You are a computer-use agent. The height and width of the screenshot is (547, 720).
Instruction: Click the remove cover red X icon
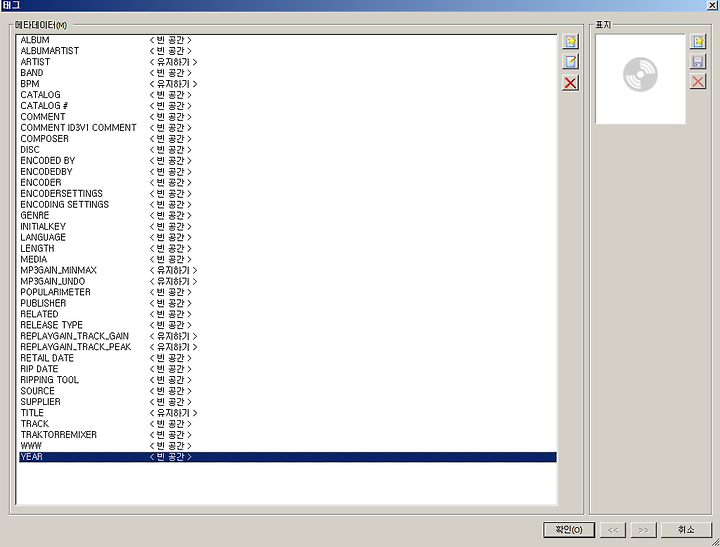[x=698, y=82]
